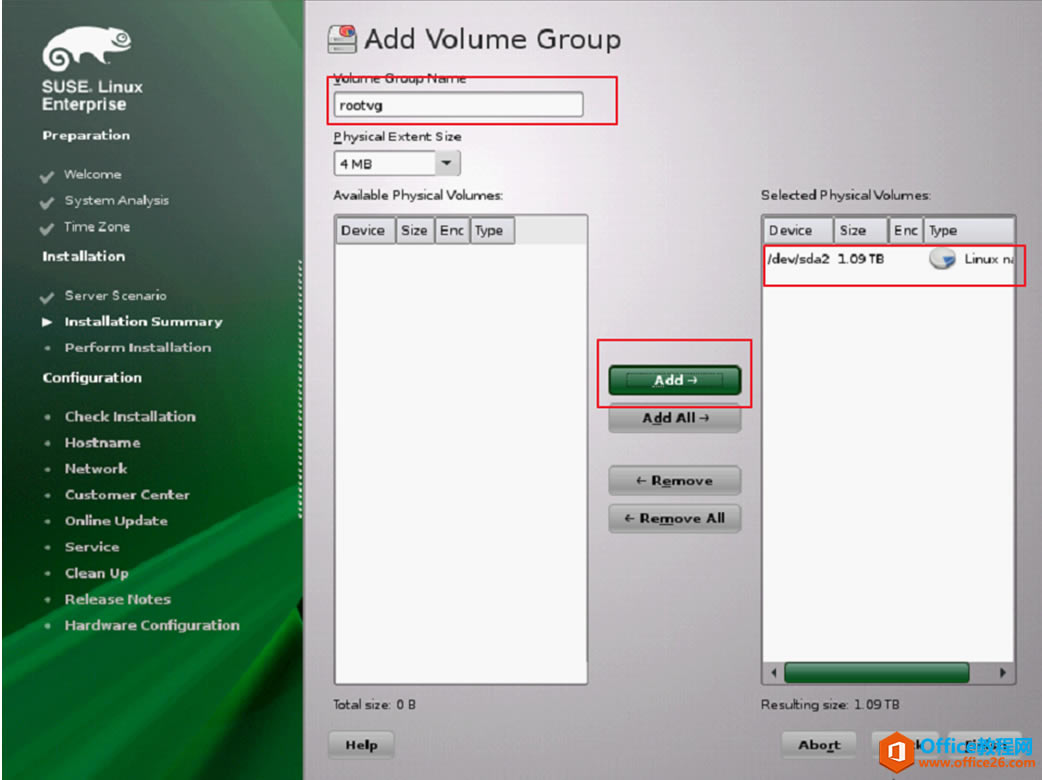Click the Type header in Selected Physical Volumes

point(970,231)
